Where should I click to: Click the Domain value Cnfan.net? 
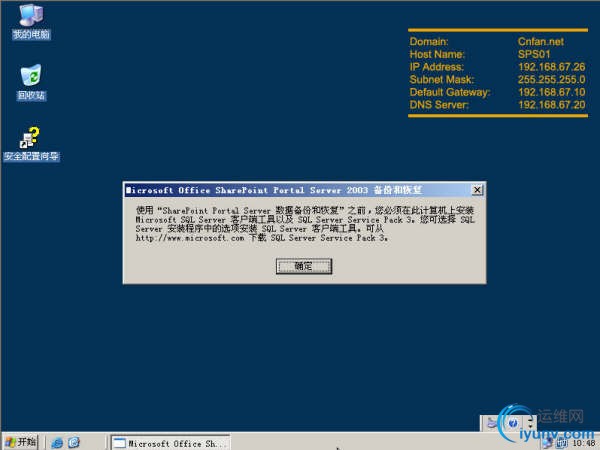point(541,42)
